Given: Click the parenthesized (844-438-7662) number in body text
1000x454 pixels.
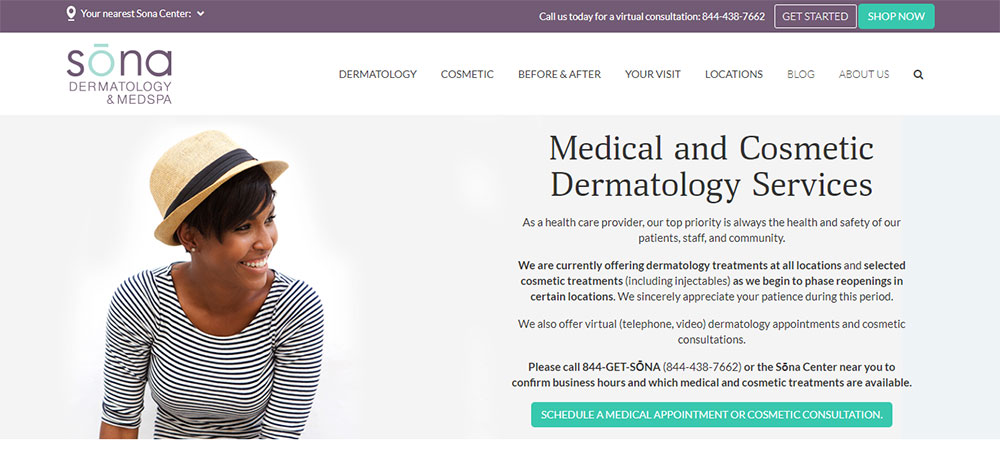Looking at the screenshot, I should pyautogui.click(x=702, y=367).
